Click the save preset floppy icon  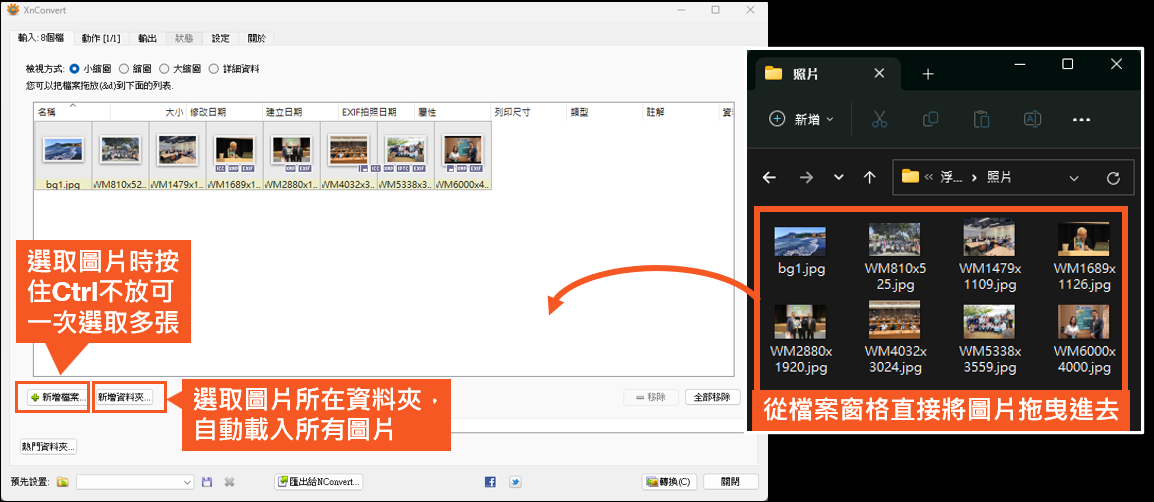(207, 482)
